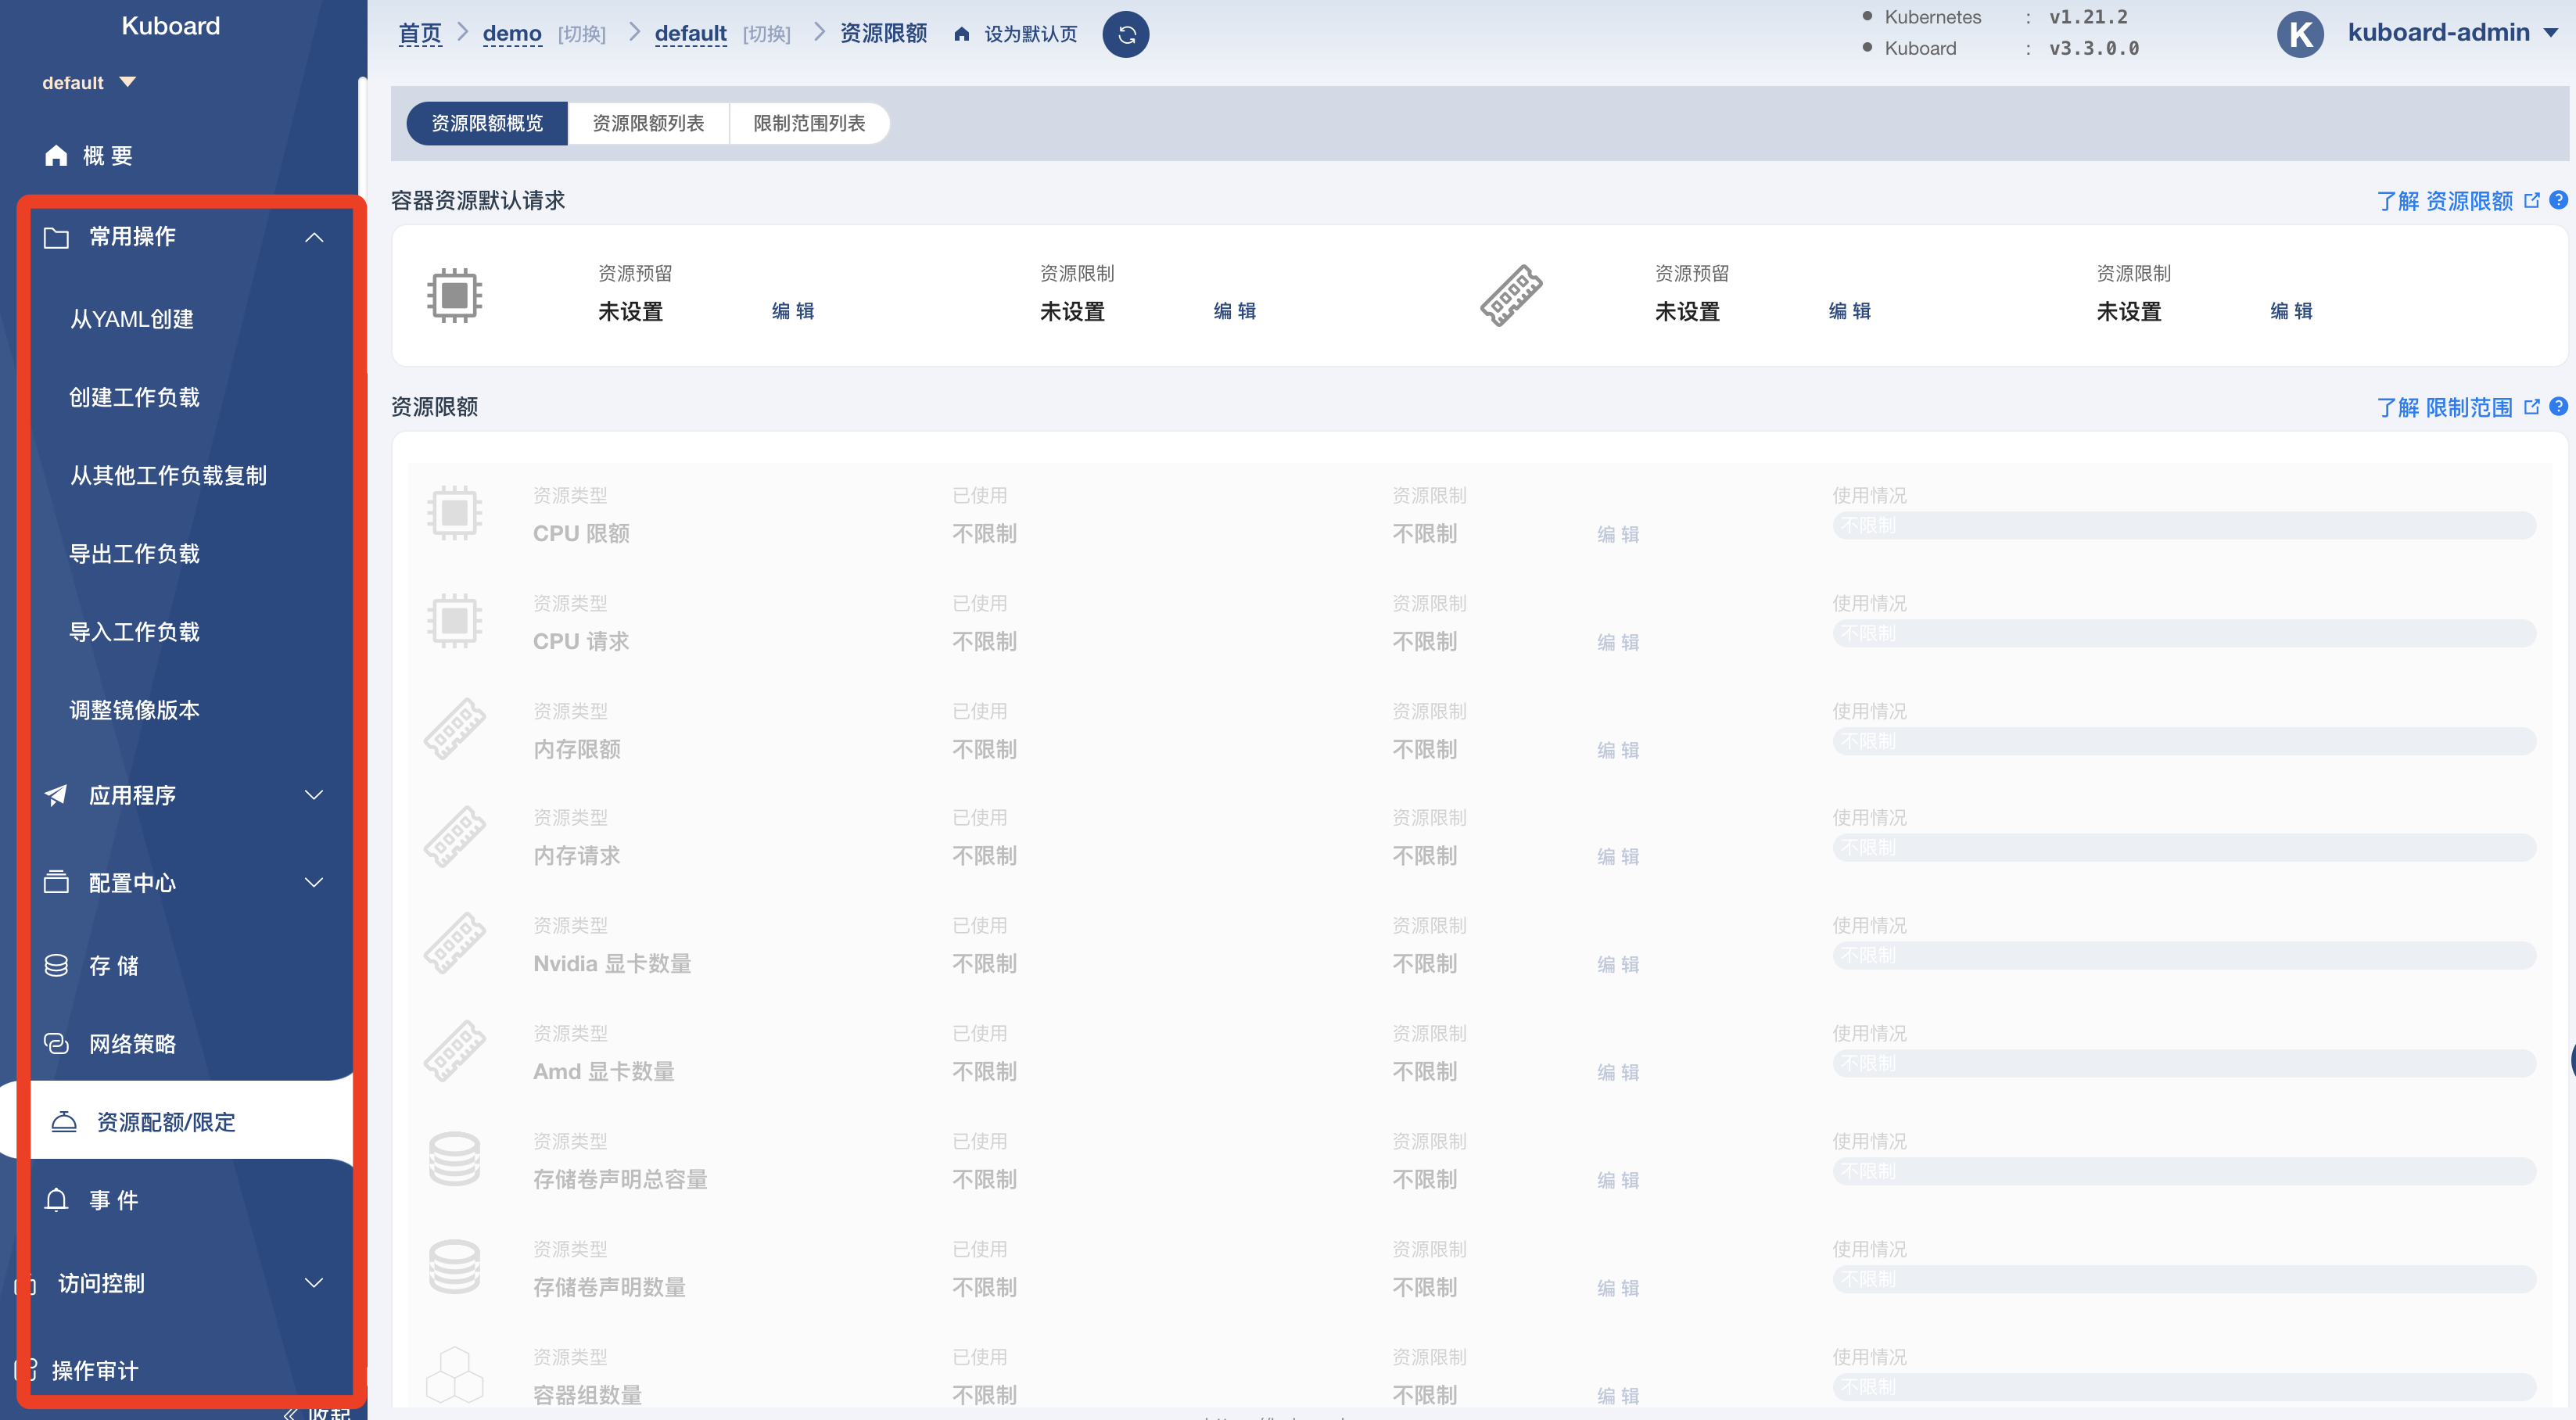Click the CPU chip icon in 容器资源默认请求
Image resolution: width=2576 pixels, height=1420 pixels.
click(455, 295)
